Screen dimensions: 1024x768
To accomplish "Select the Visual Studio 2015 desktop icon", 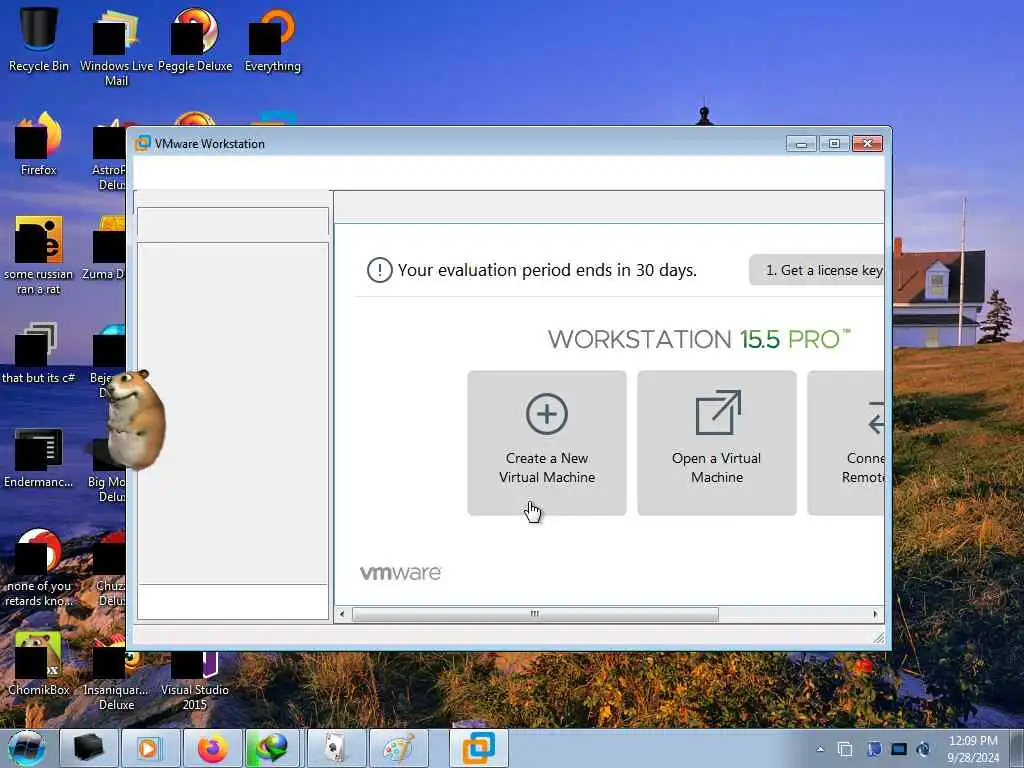I will click(x=195, y=679).
